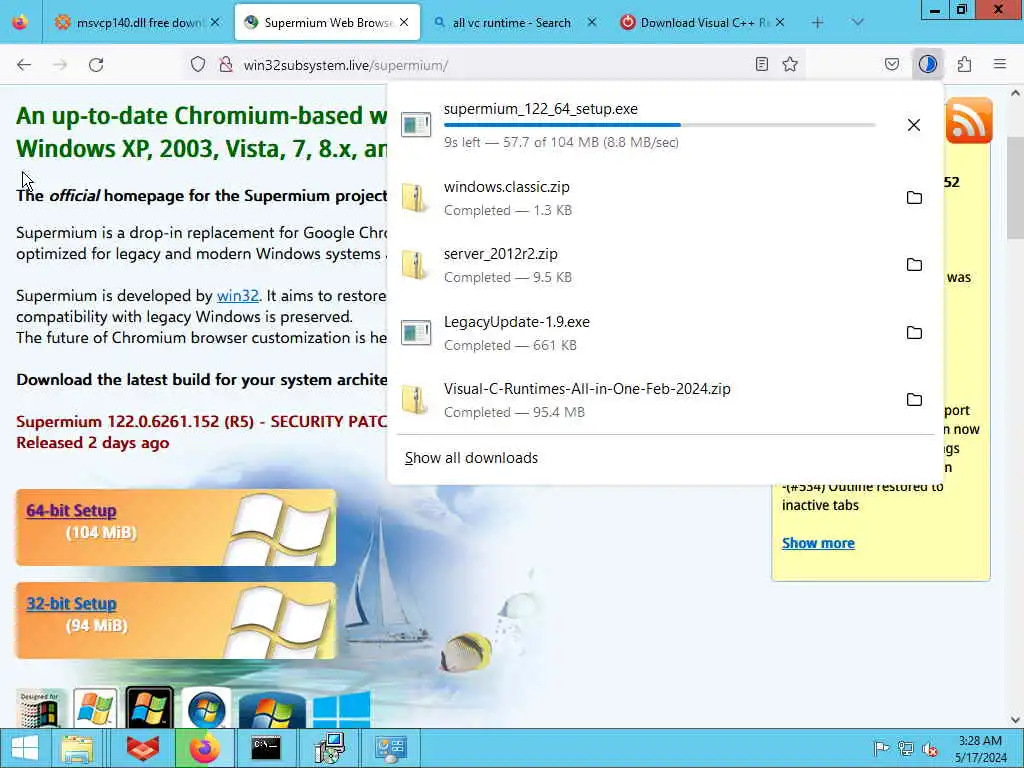This screenshot has width=1024, height=768.
Task: Click the page vertical scrollbar thumb
Action: (1015, 188)
